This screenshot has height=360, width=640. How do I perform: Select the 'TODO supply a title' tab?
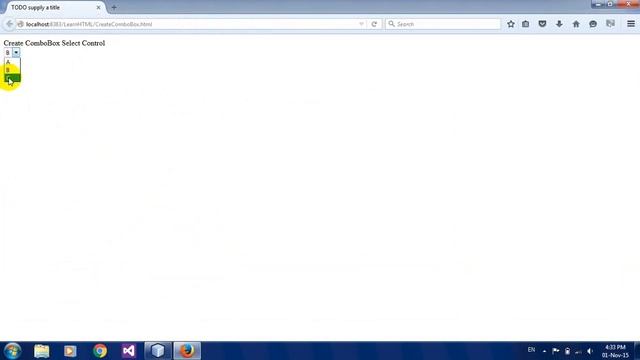point(54,7)
